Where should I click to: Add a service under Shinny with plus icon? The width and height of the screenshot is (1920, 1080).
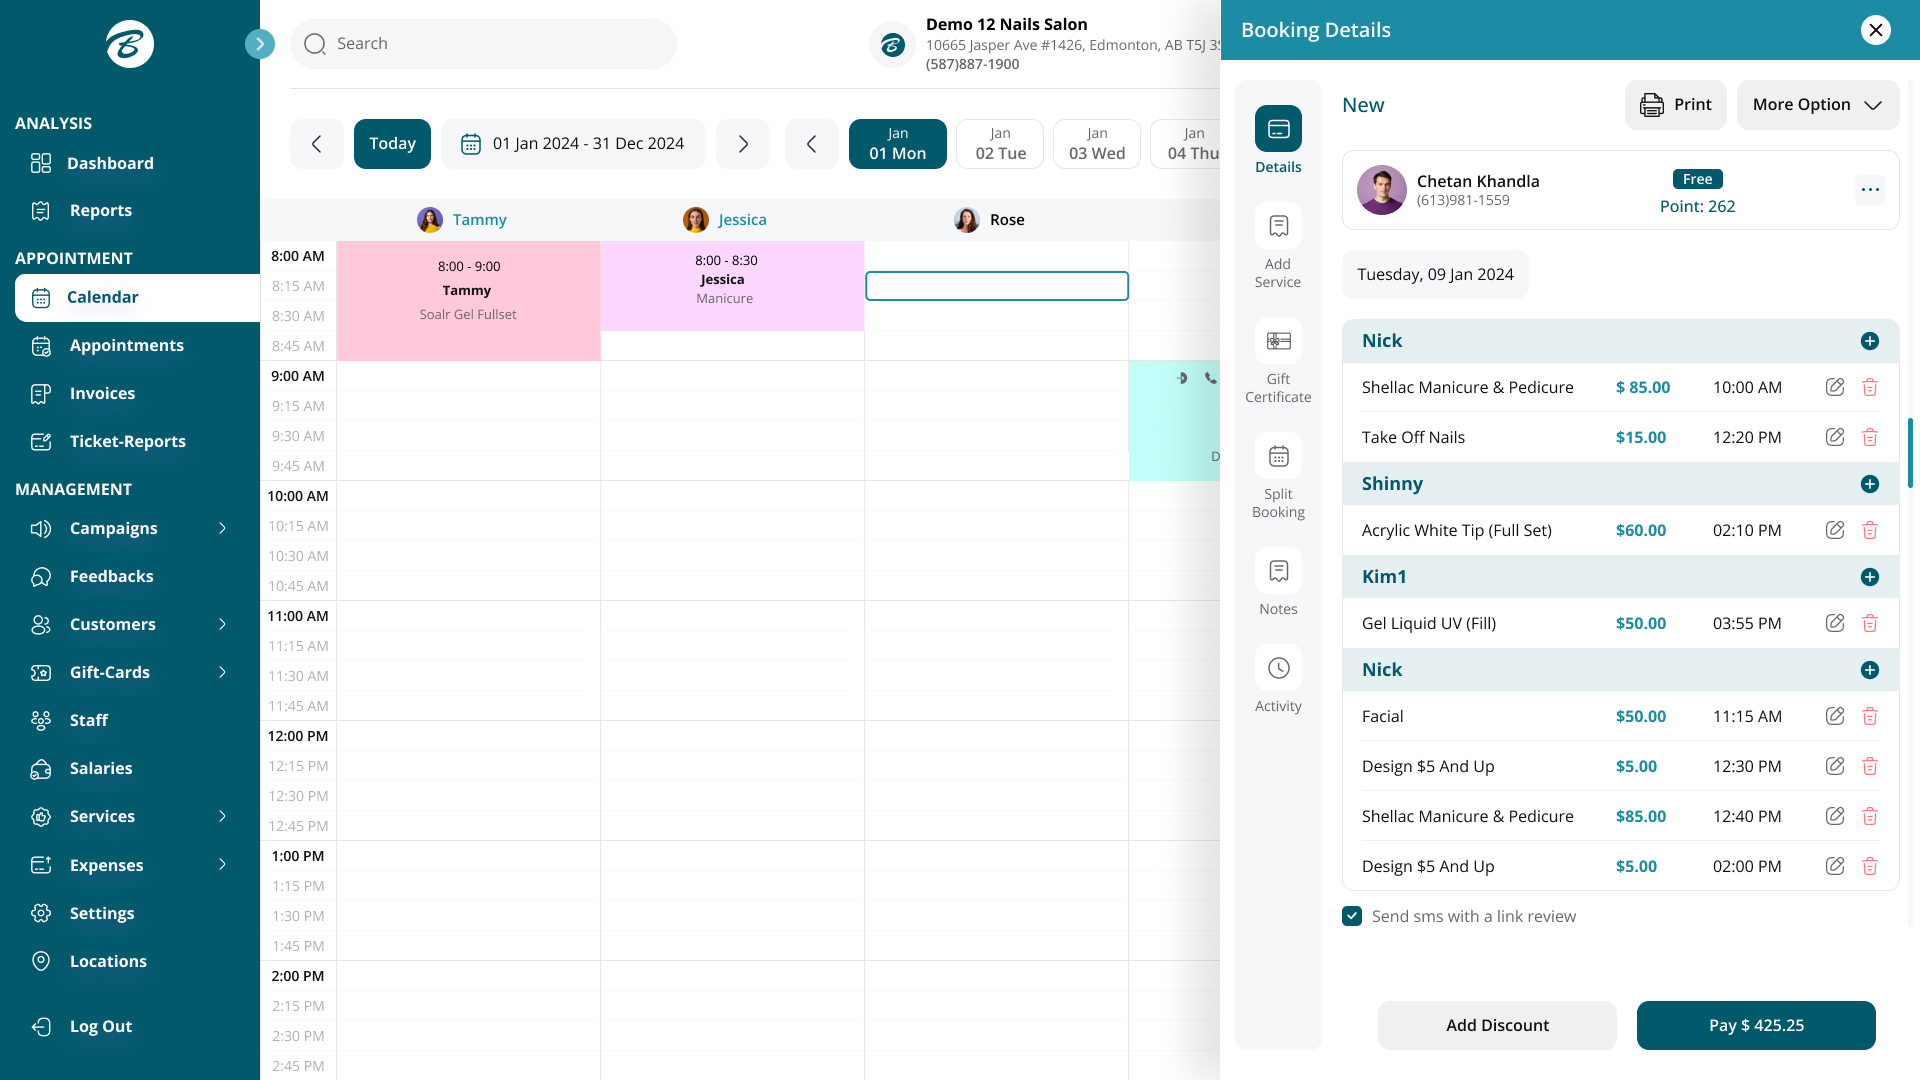coord(1871,484)
